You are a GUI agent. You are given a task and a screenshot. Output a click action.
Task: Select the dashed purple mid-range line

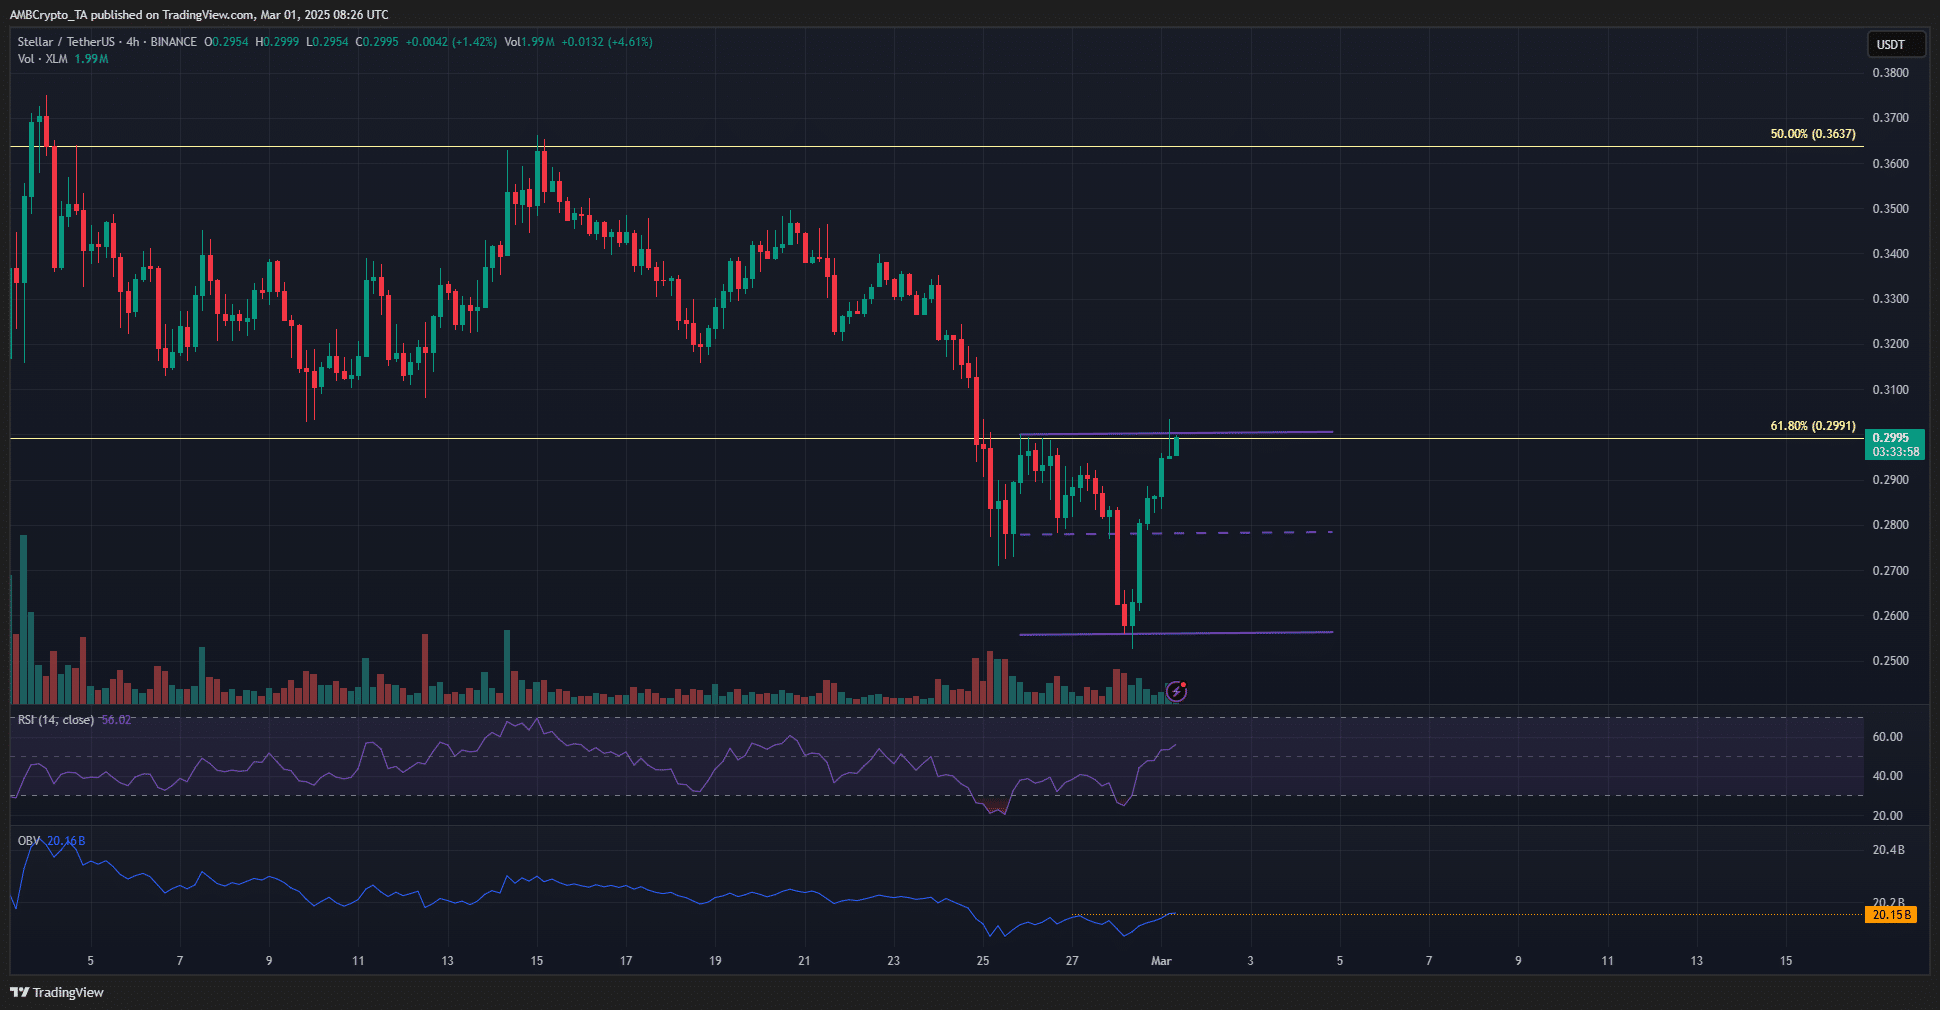(1176, 533)
